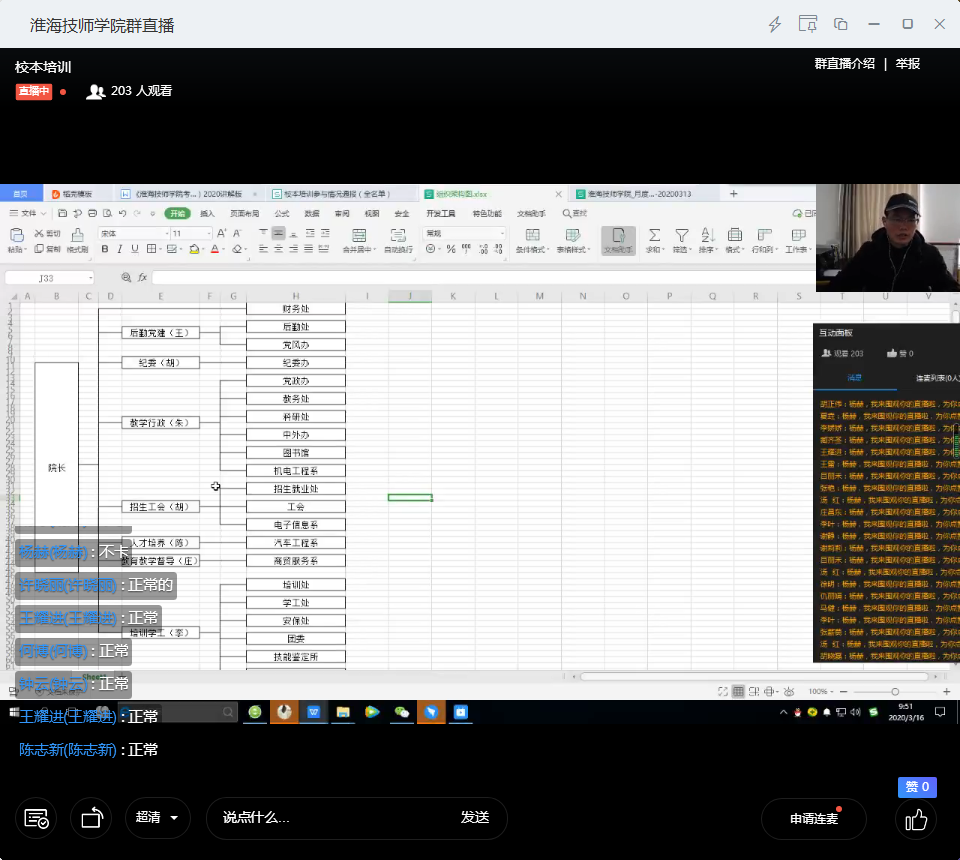
Task: Open the 群直播介绍 link
Action: point(844,64)
